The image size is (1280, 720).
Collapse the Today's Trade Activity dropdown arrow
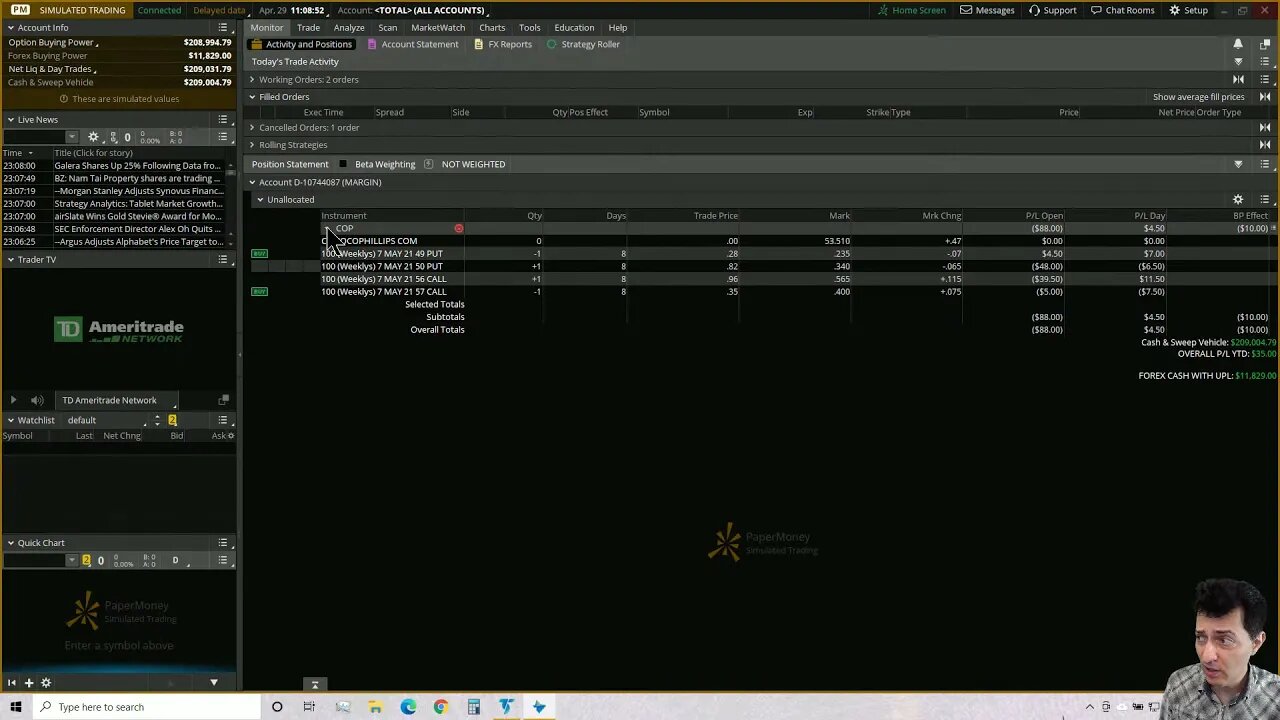tap(1238, 62)
